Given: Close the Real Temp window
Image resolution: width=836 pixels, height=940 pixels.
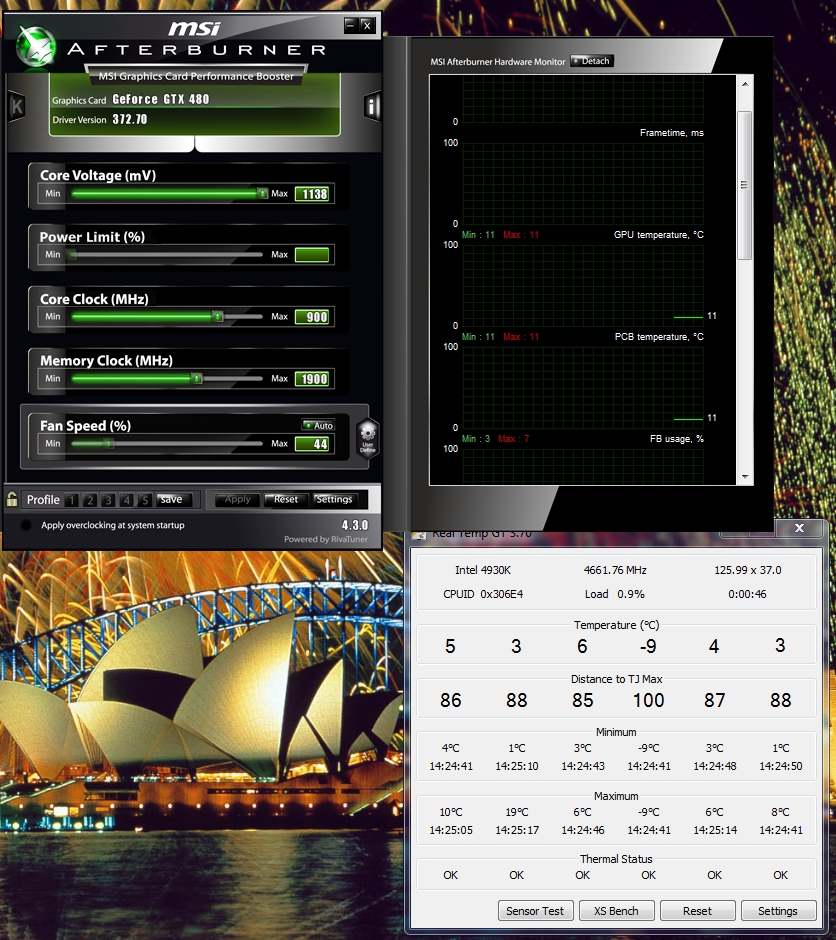Looking at the screenshot, I should coord(799,528).
